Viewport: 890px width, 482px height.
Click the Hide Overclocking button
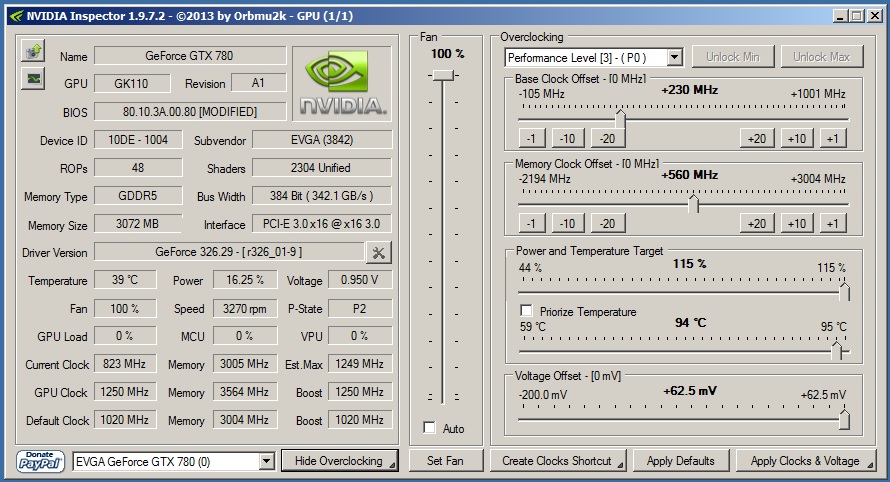pyautogui.click(x=339, y=461)
